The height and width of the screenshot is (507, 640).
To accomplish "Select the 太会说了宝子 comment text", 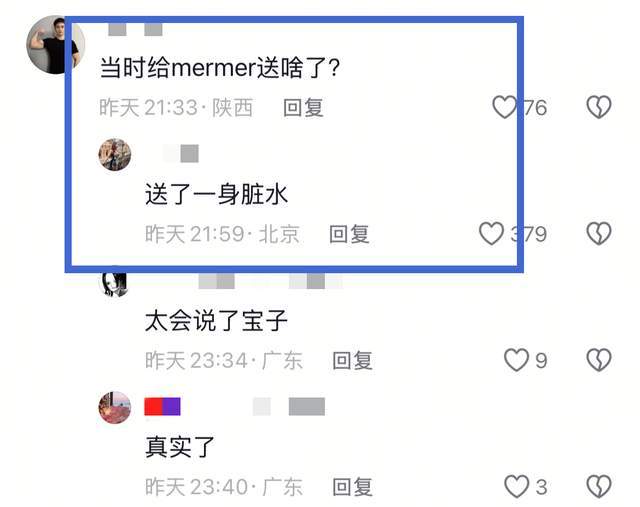I will tap(216, 320).
